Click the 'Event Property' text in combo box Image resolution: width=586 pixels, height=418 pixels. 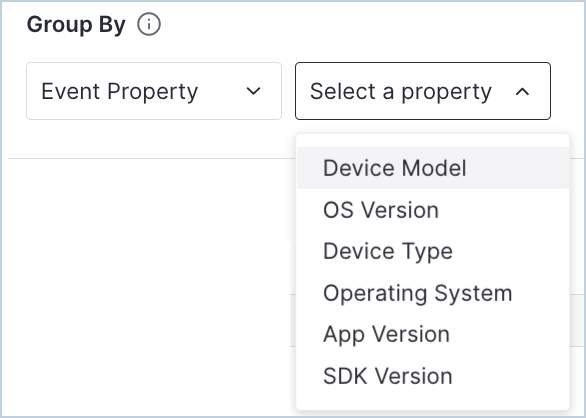(120, 92)
